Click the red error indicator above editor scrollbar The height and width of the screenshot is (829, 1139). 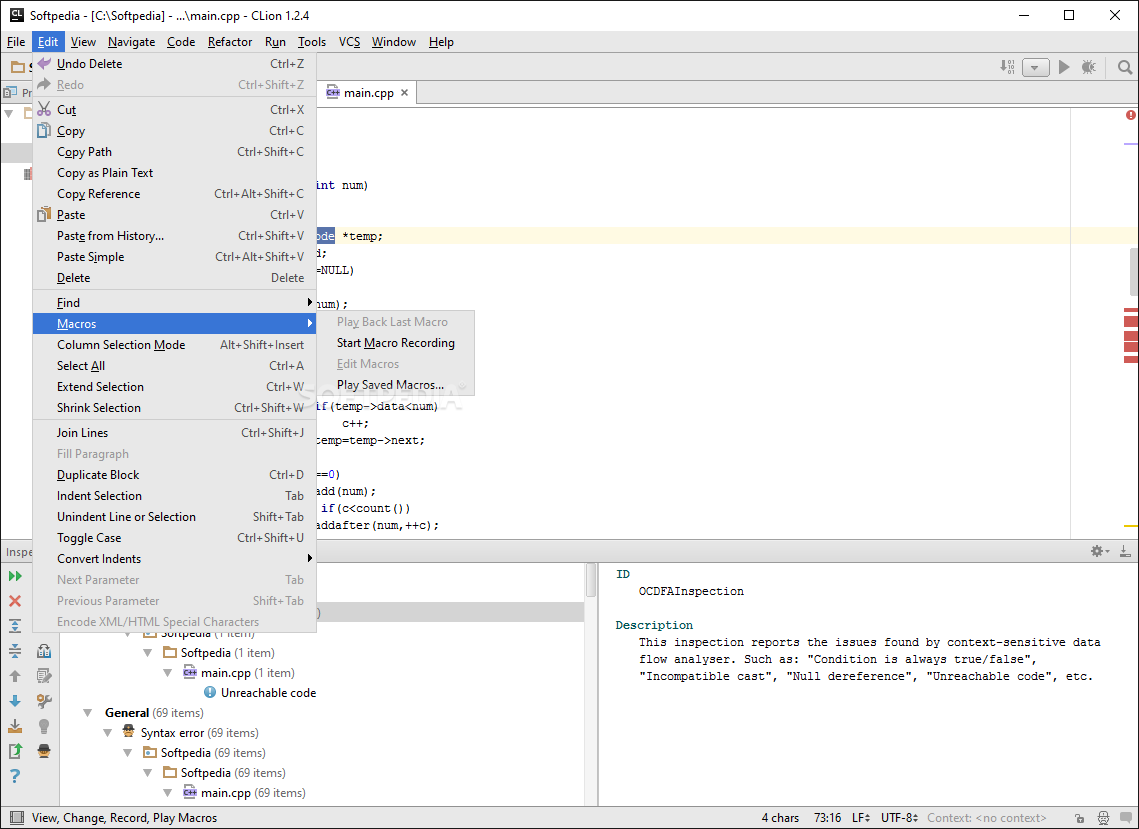tap(1130, 115)
